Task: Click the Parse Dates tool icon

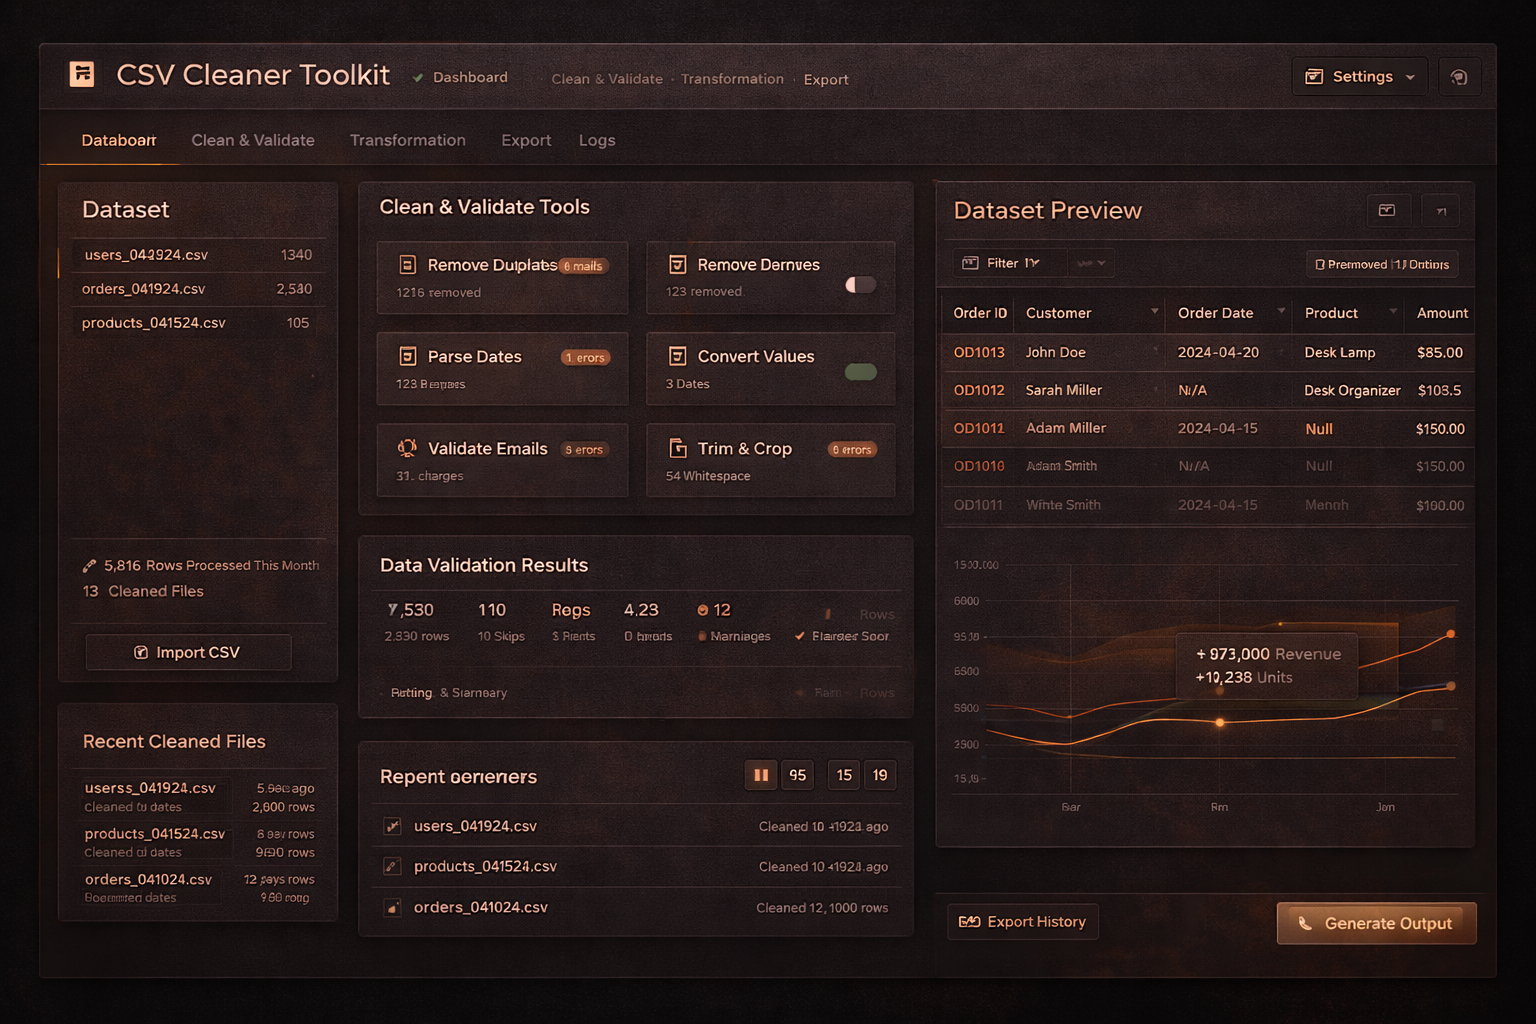Action: 407,356
